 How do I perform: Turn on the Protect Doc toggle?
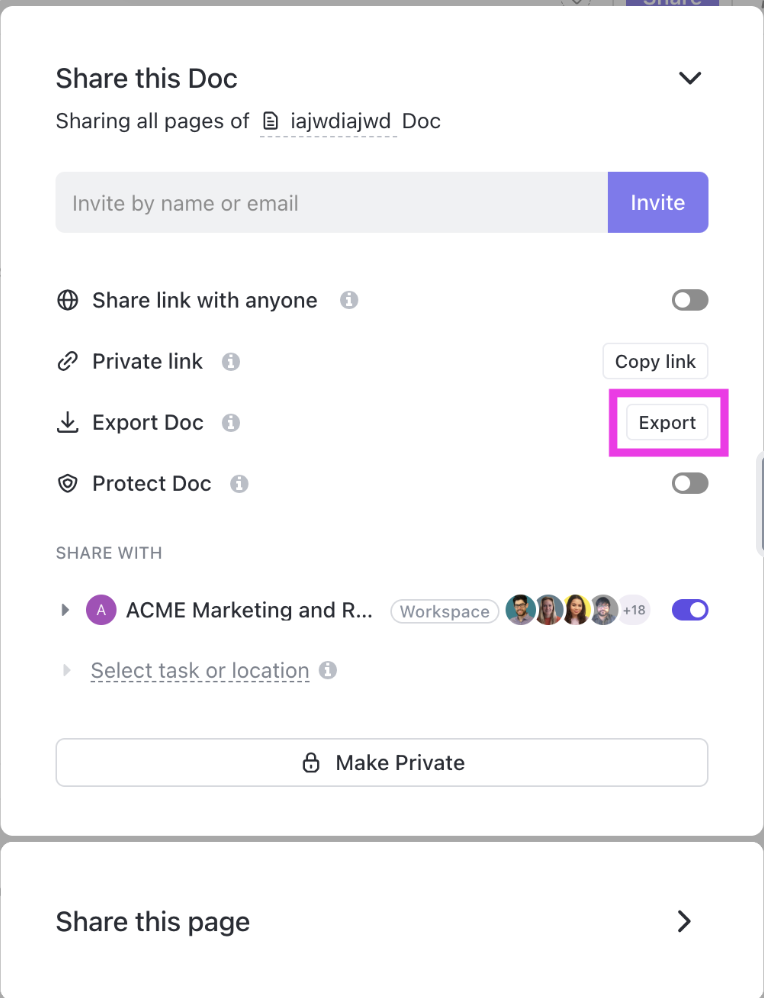[x=690, y=484]
